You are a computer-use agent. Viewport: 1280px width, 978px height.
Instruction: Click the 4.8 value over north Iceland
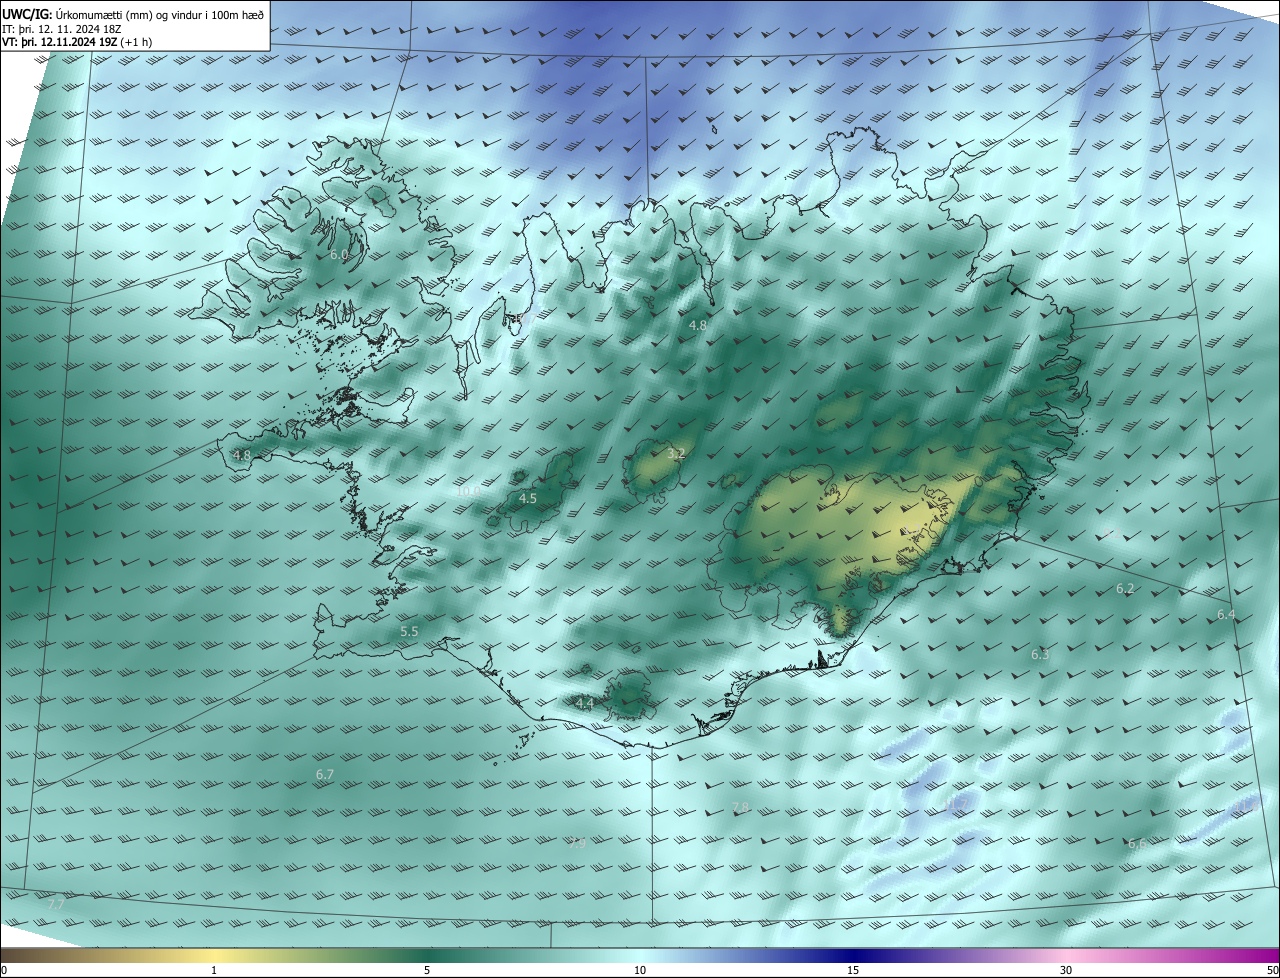click(698, 326)
